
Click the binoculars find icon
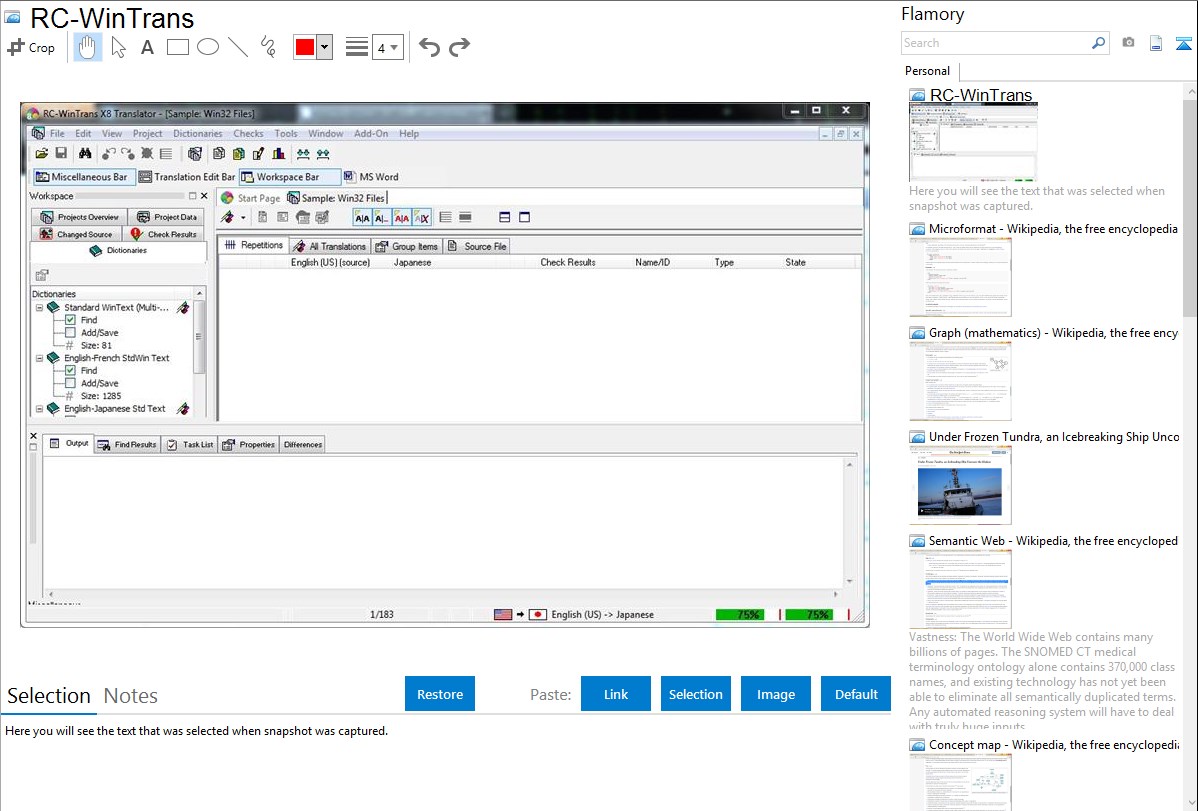(x=85, y=154)
